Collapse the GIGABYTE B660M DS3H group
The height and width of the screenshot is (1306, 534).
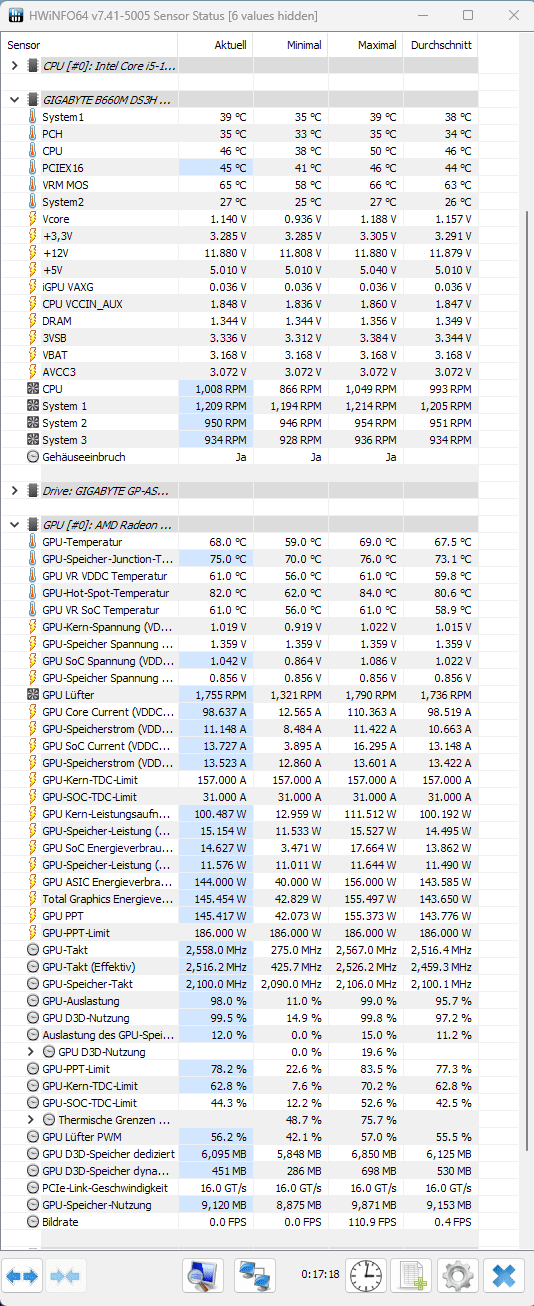click(x=14, y=100)
